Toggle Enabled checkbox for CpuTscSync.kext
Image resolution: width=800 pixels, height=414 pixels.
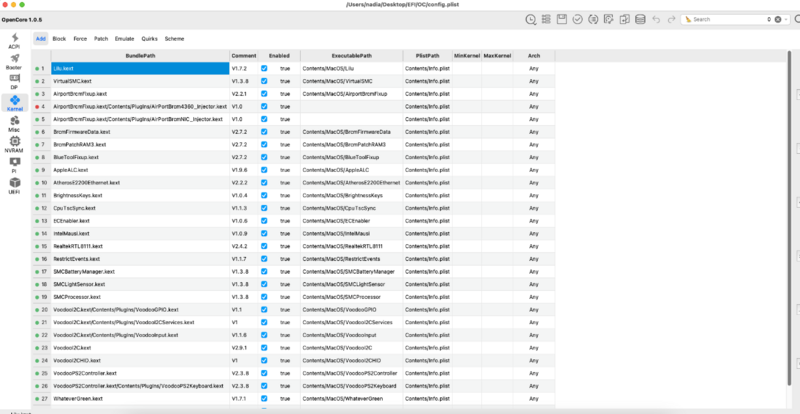point(264,208)
